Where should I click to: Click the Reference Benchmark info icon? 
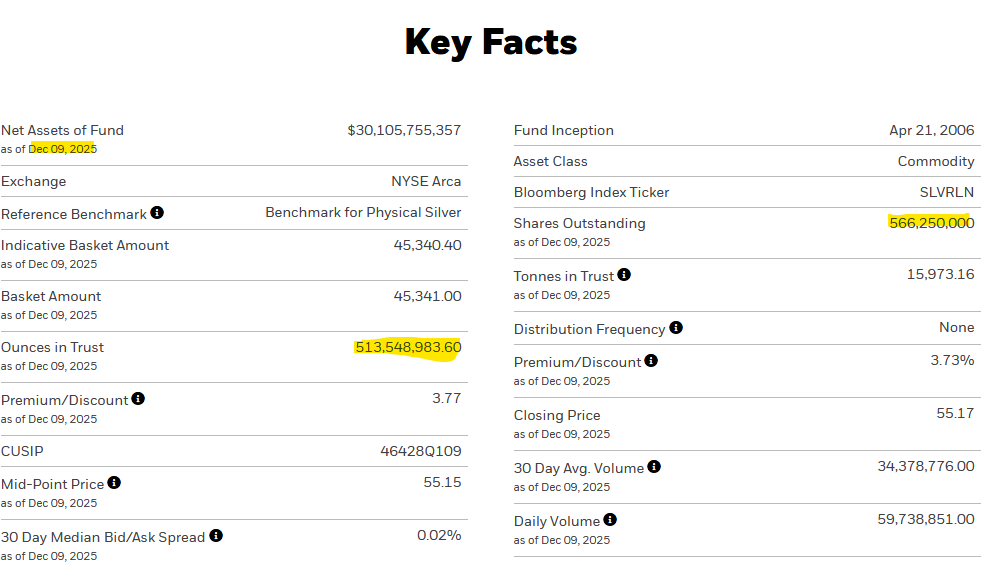pos(157,213)
